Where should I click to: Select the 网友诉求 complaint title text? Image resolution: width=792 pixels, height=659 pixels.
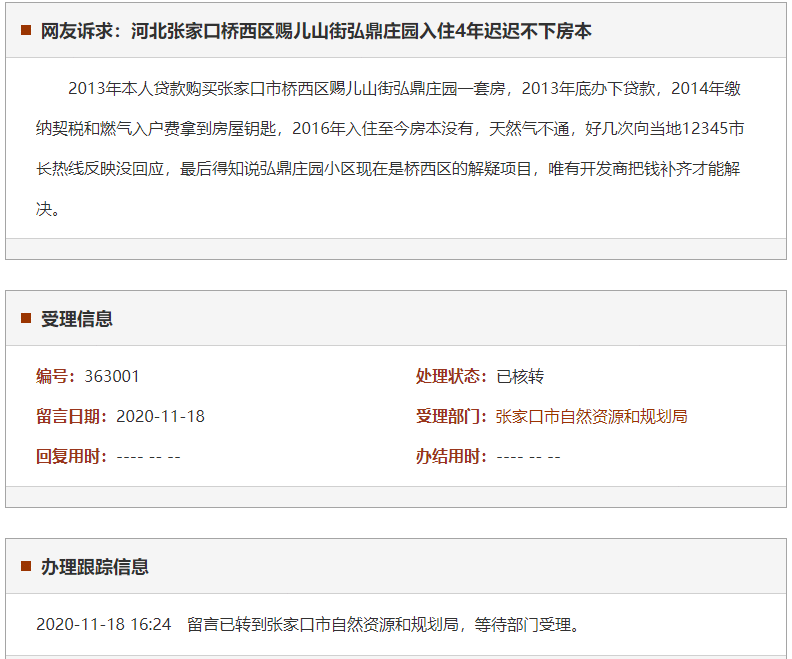tap(316, 31)
